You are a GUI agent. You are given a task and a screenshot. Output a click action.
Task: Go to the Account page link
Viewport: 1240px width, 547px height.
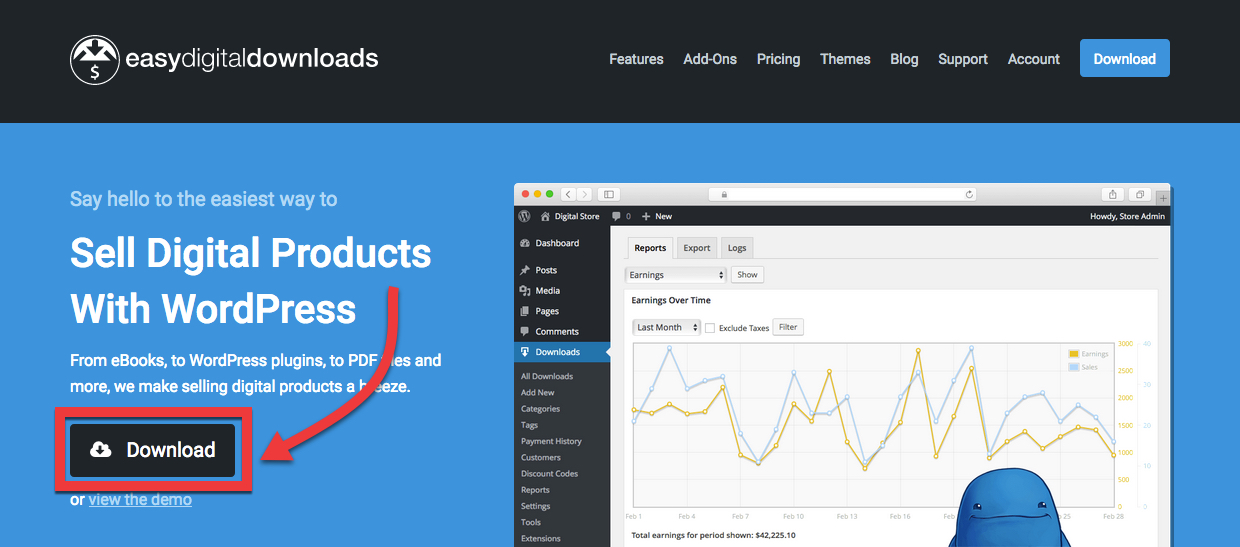(x=1033, y=59)
